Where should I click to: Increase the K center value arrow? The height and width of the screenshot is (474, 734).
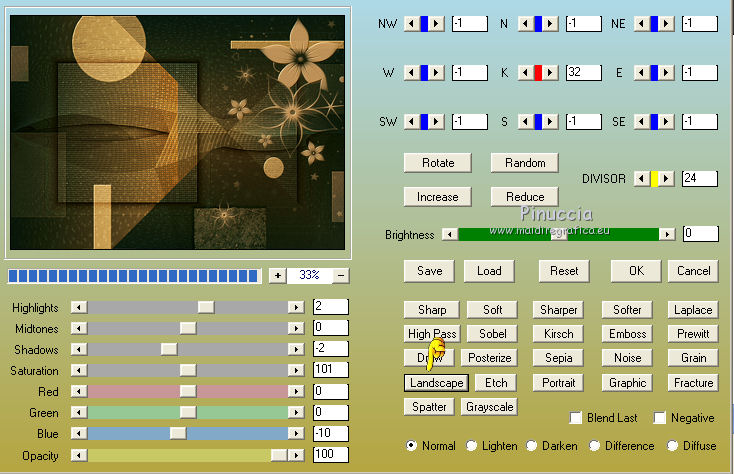pyautogui.click(x=550, y=73)
